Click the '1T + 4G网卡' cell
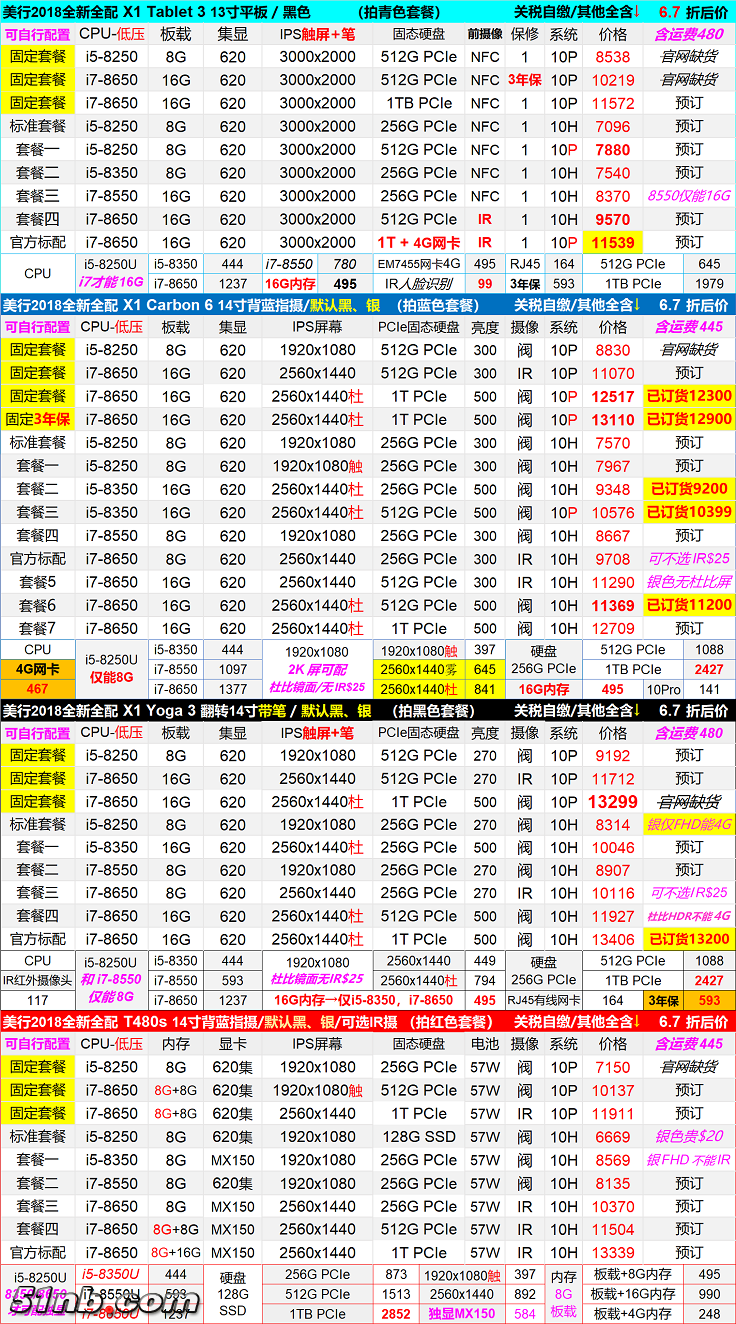Viewport: 736px width, 1324px height. (419, 242)
